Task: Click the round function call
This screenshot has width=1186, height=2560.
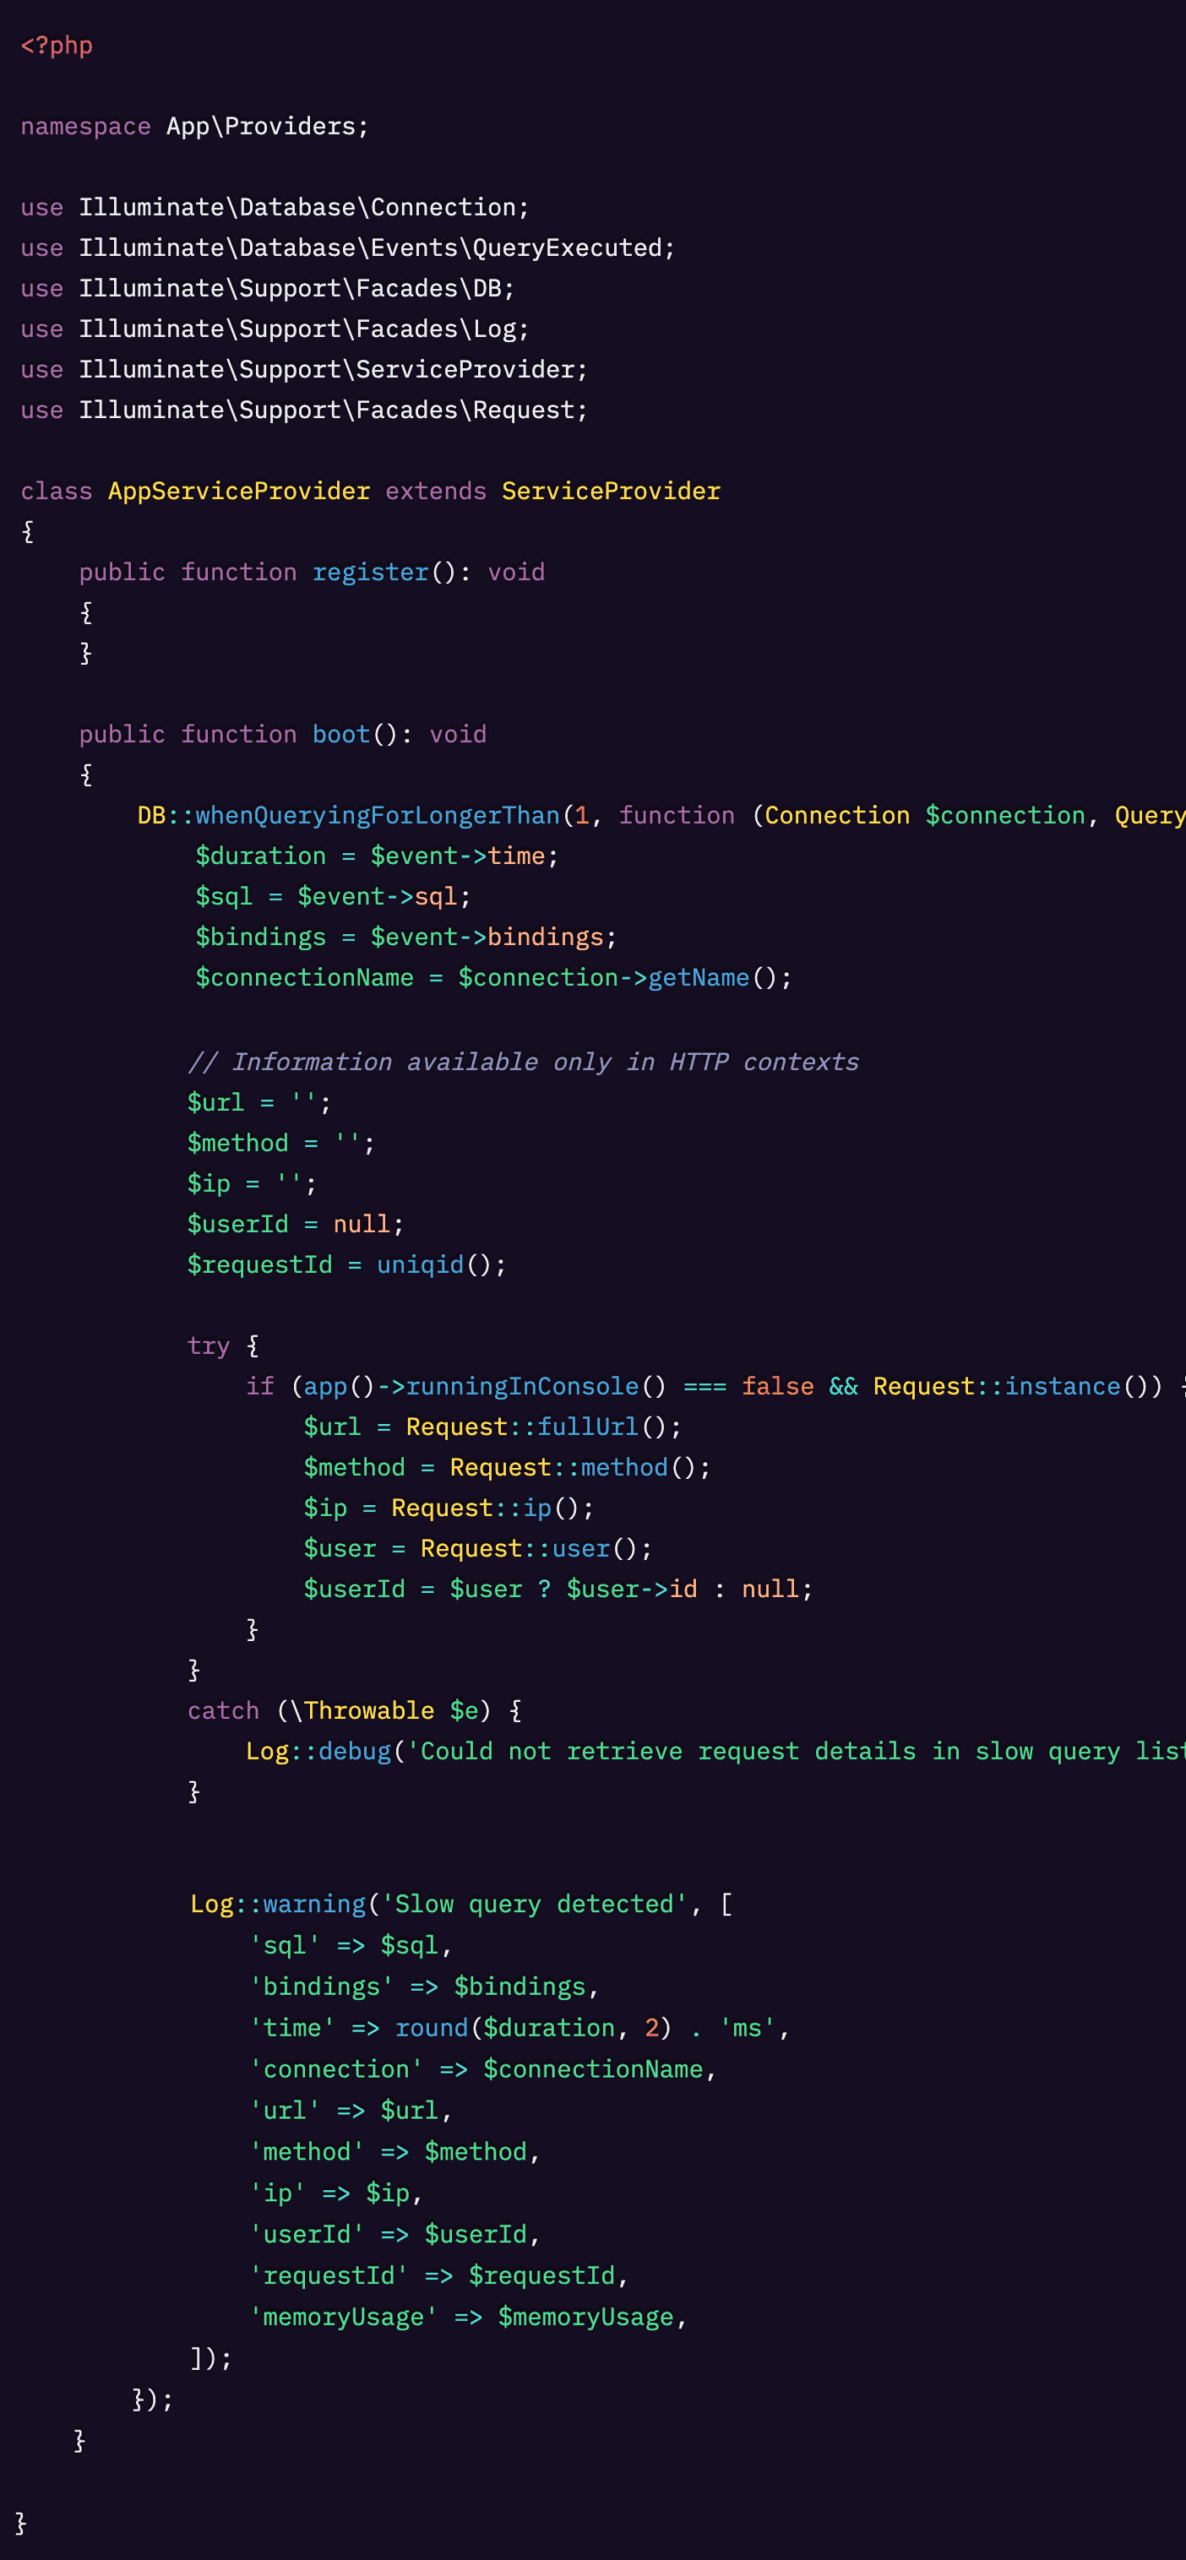Action: coord(431,2028)
